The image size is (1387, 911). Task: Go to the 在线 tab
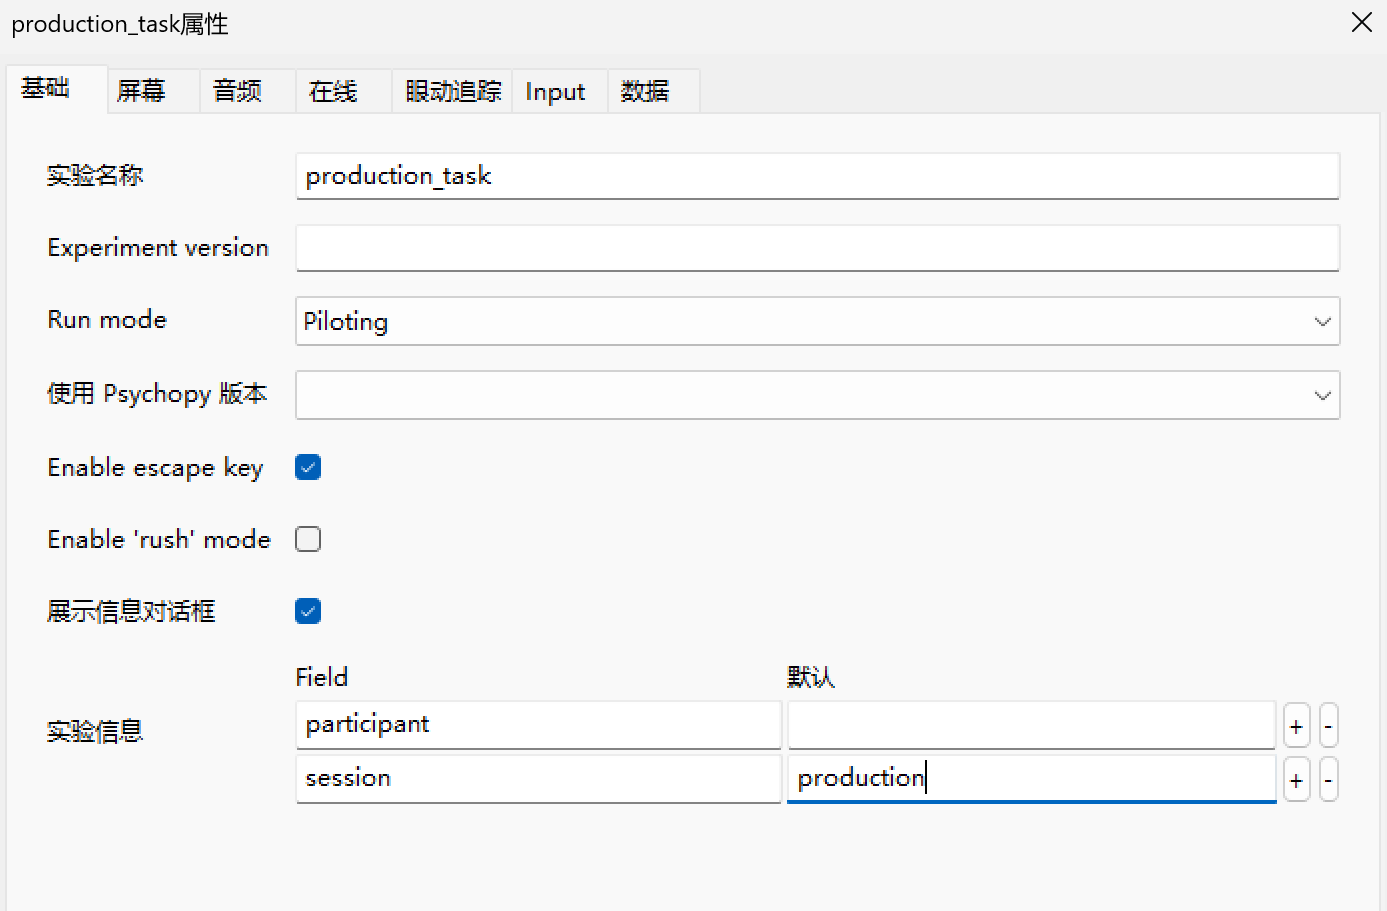[x=333, y=91]
